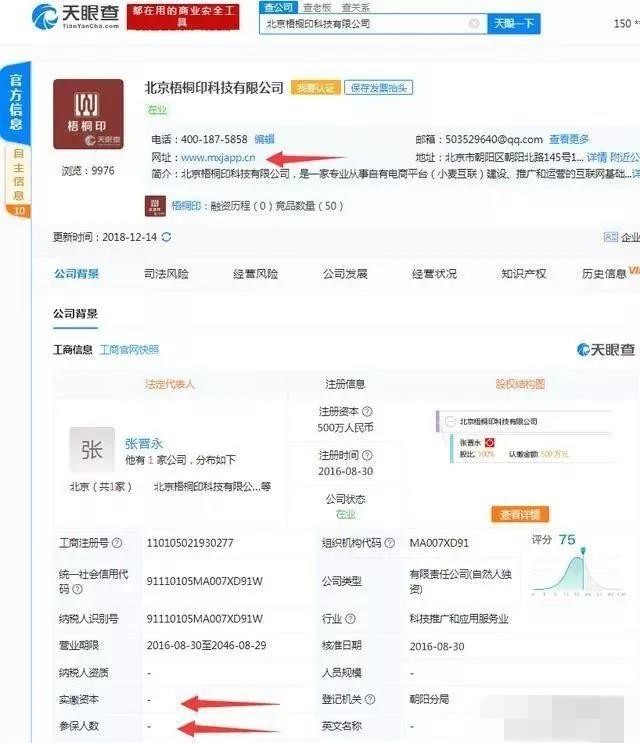Click the score distribution chart
Viewport: 640px width, 743px height.
coord(579,572)
